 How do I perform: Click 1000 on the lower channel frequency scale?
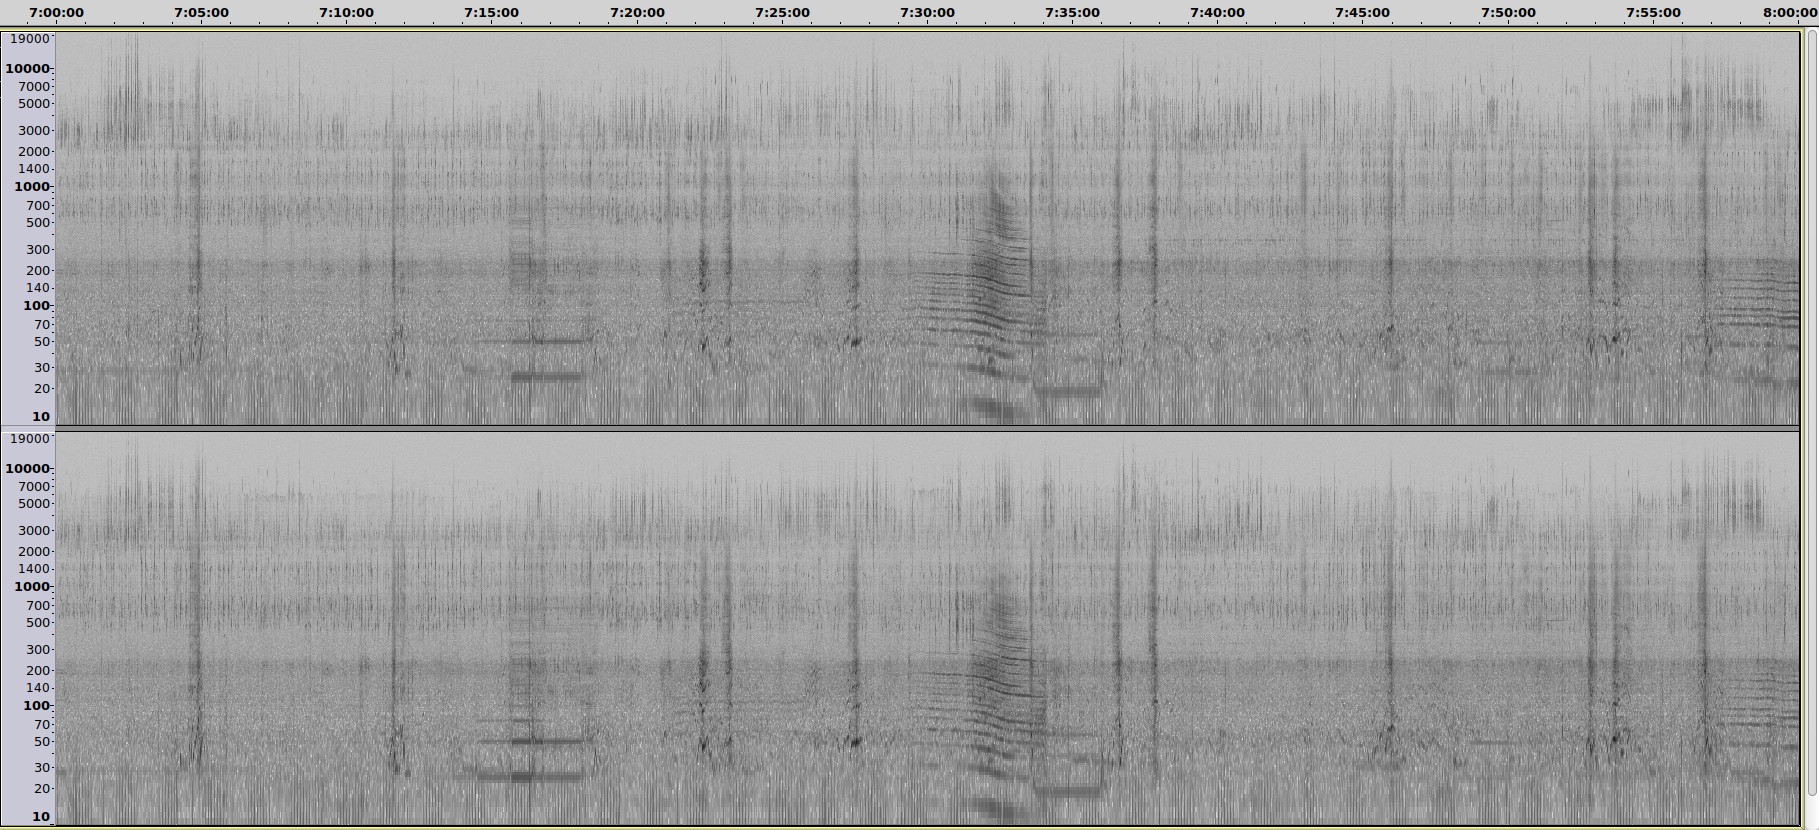(x=32, y=587)
